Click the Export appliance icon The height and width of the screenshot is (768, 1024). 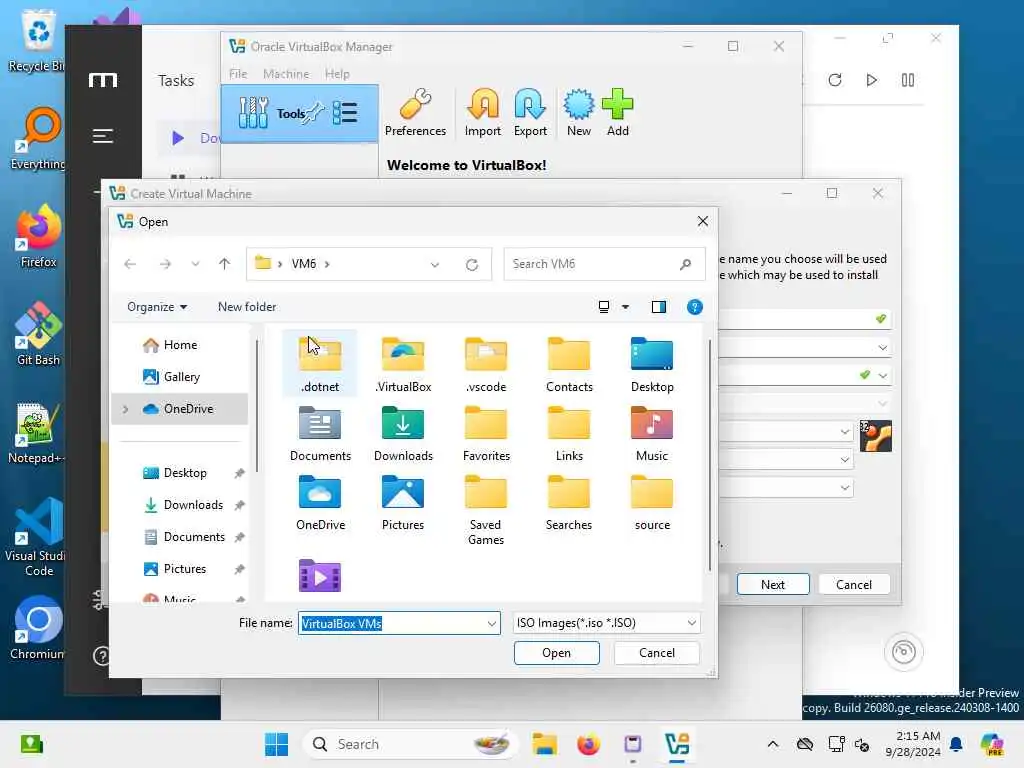coord(530,112)
